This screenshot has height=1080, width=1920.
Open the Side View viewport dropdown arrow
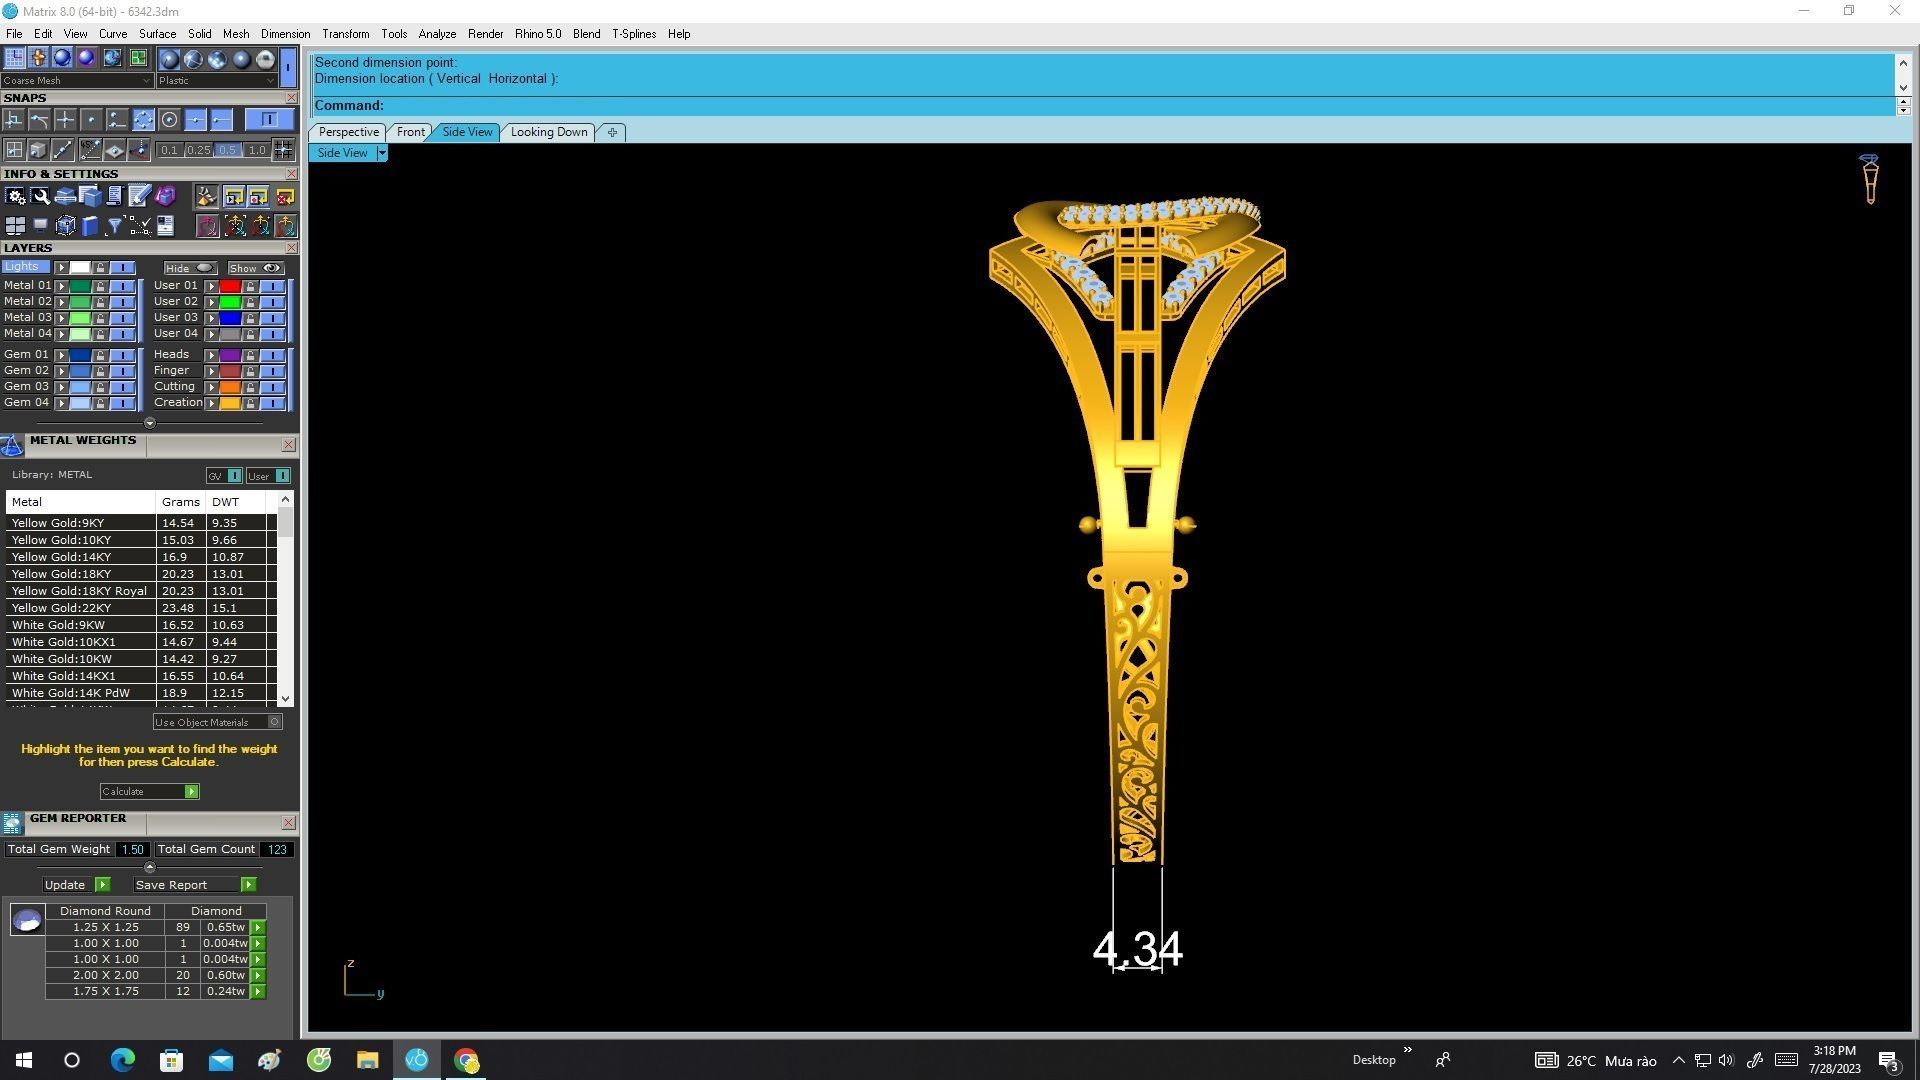(x=382, y=153)
